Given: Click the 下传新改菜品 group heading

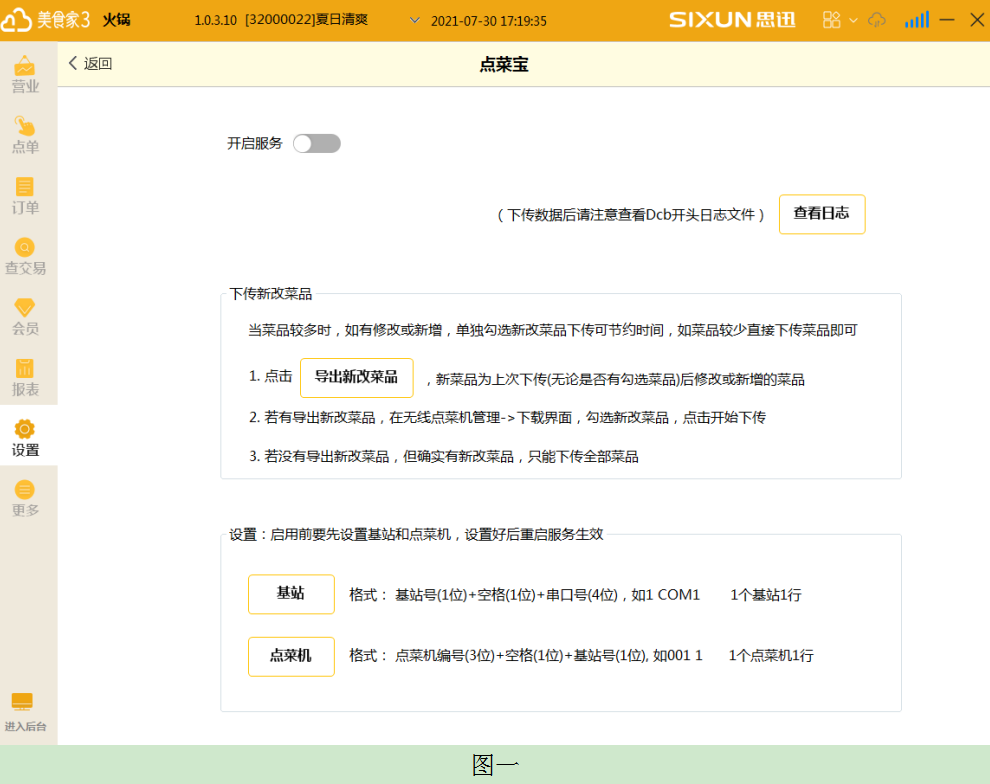Looking at the screenshot, I should 270,294.
